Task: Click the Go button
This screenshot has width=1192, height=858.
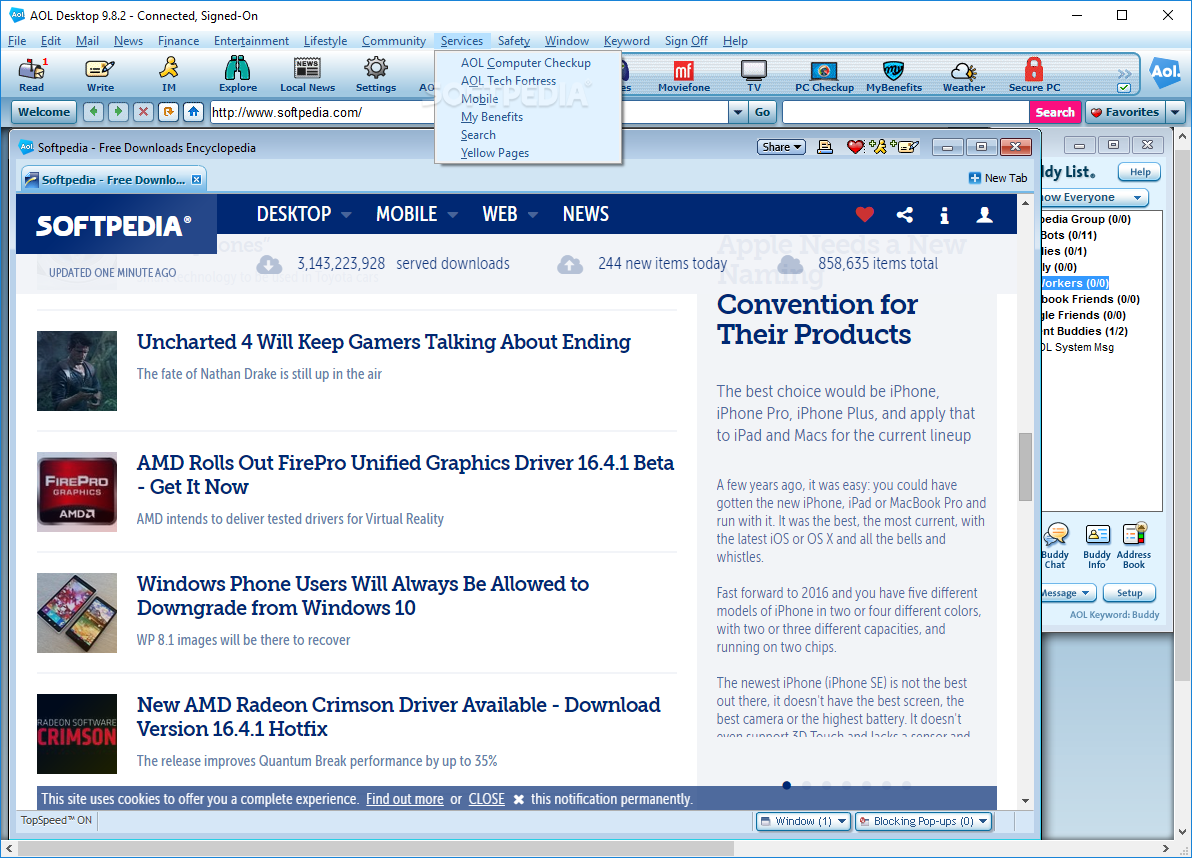Action: pos(762,112)
